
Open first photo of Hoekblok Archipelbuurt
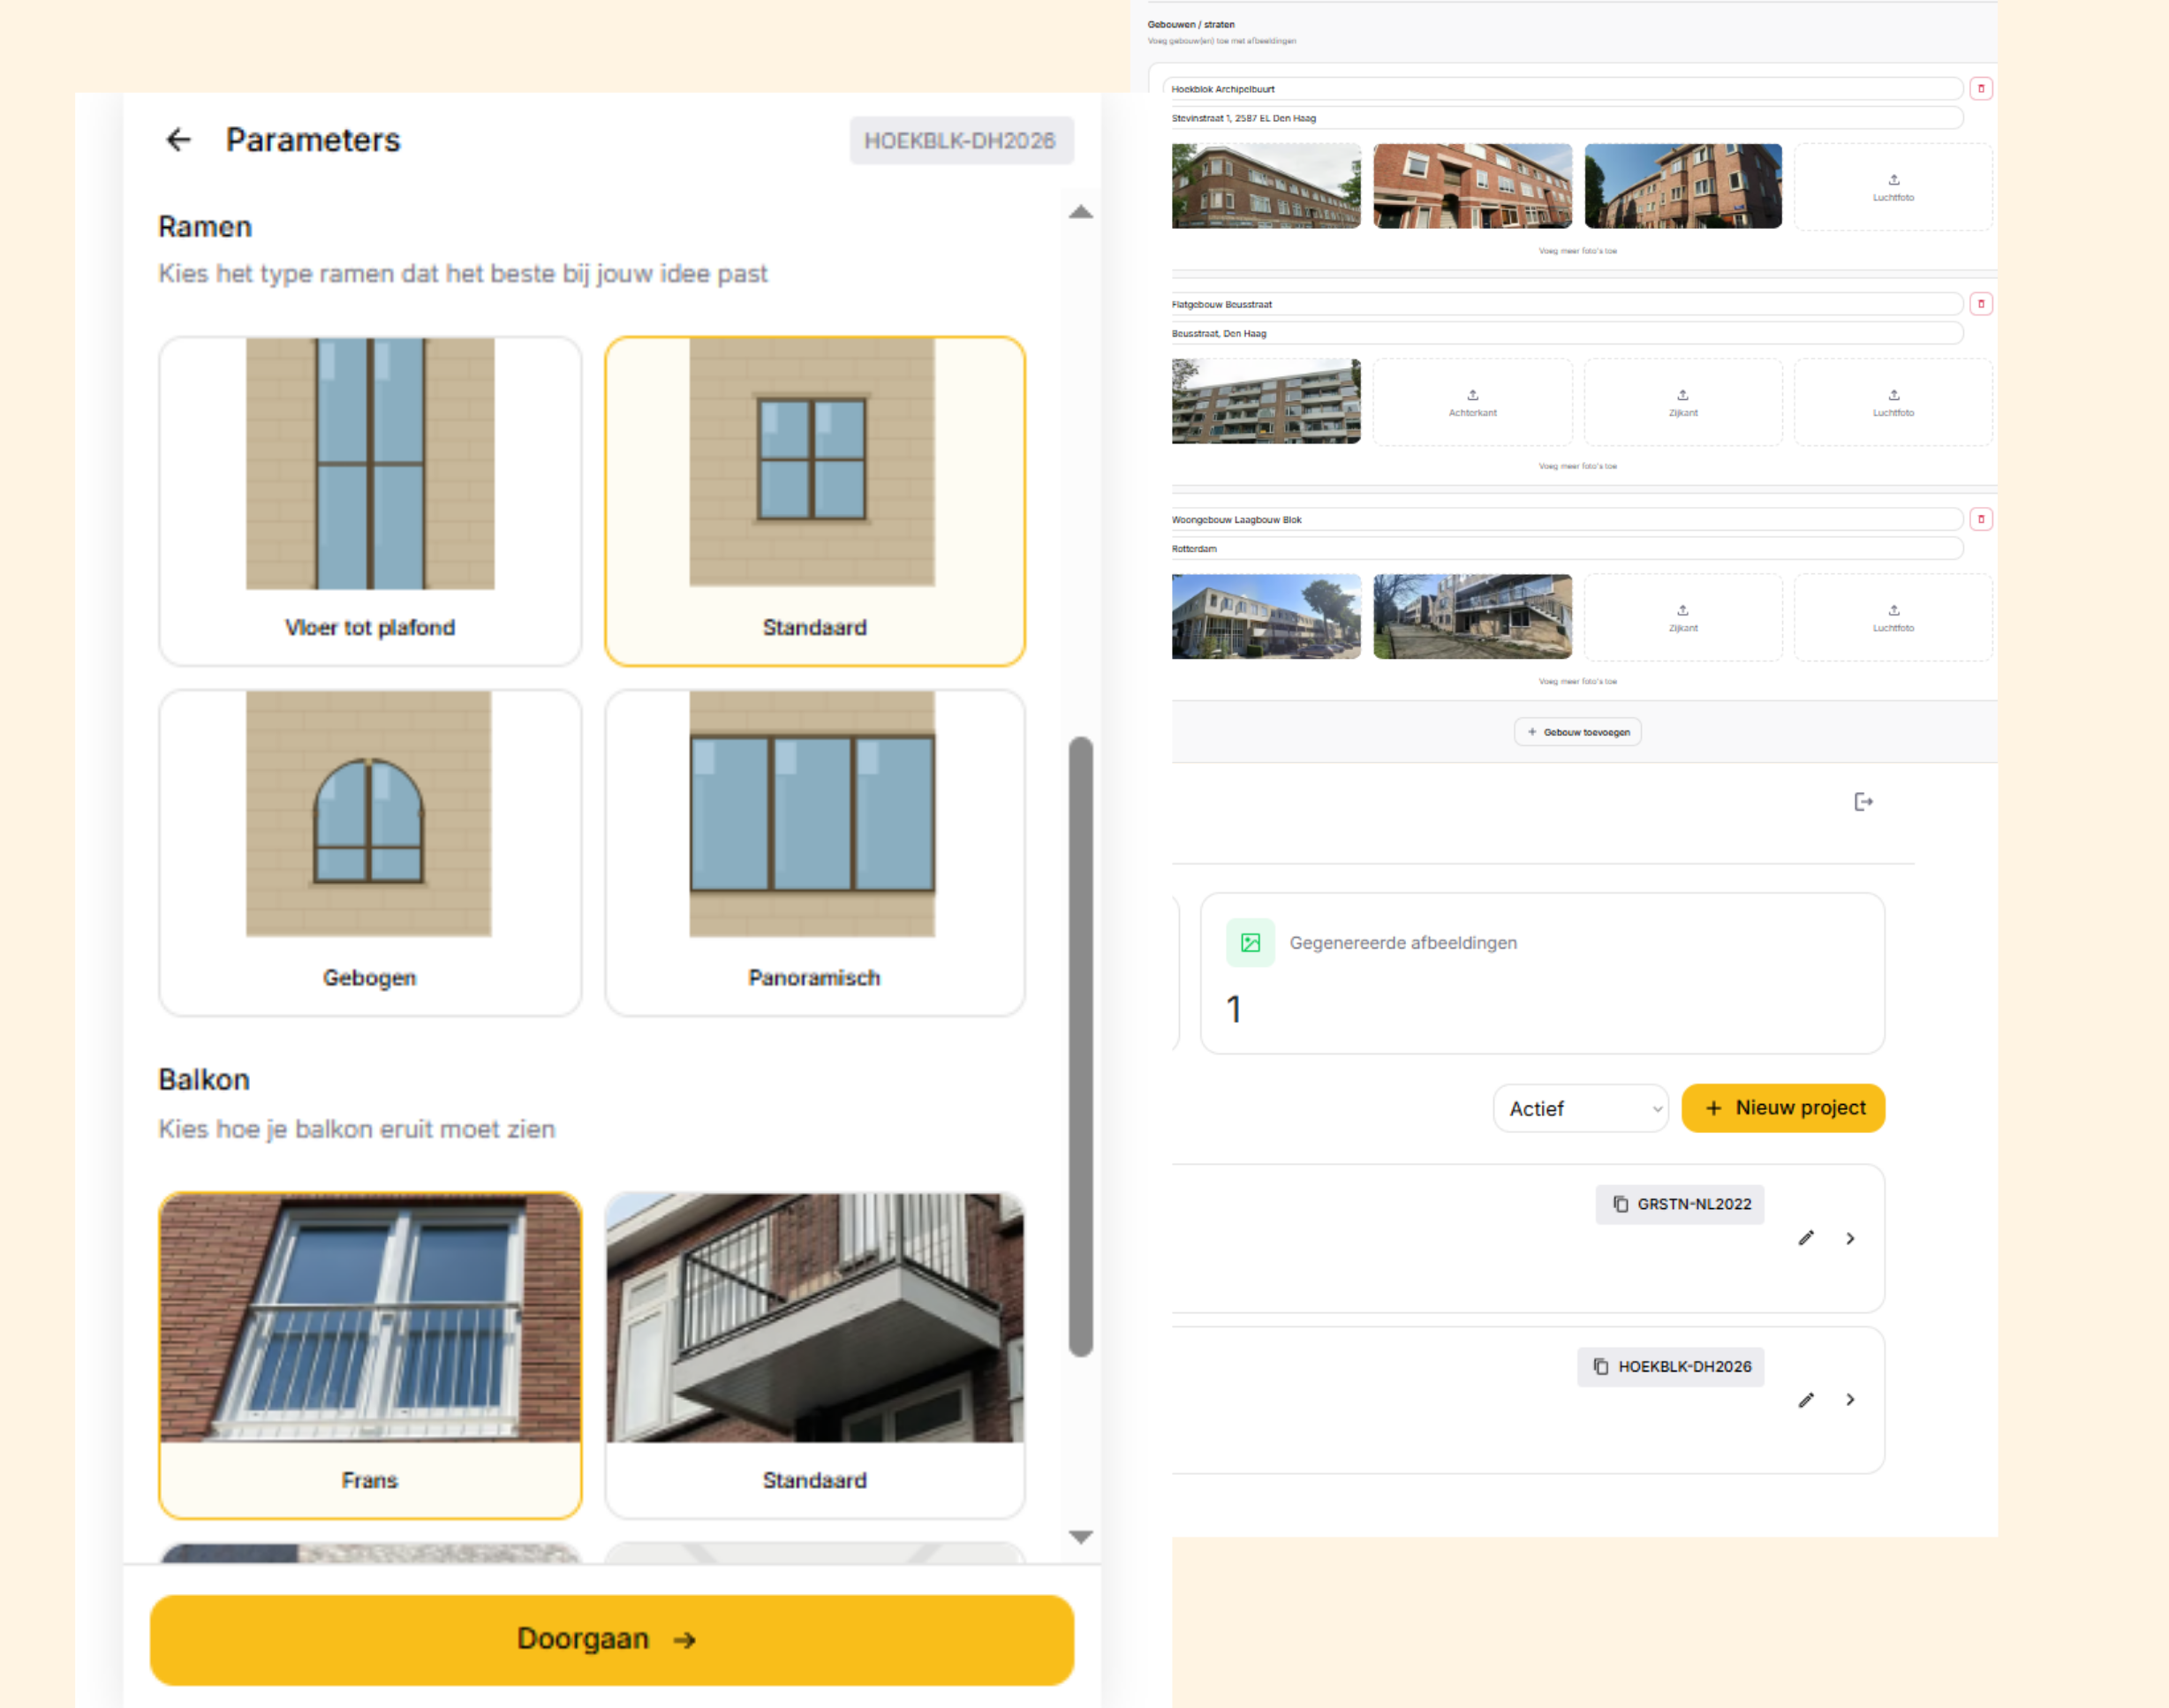1266,186
